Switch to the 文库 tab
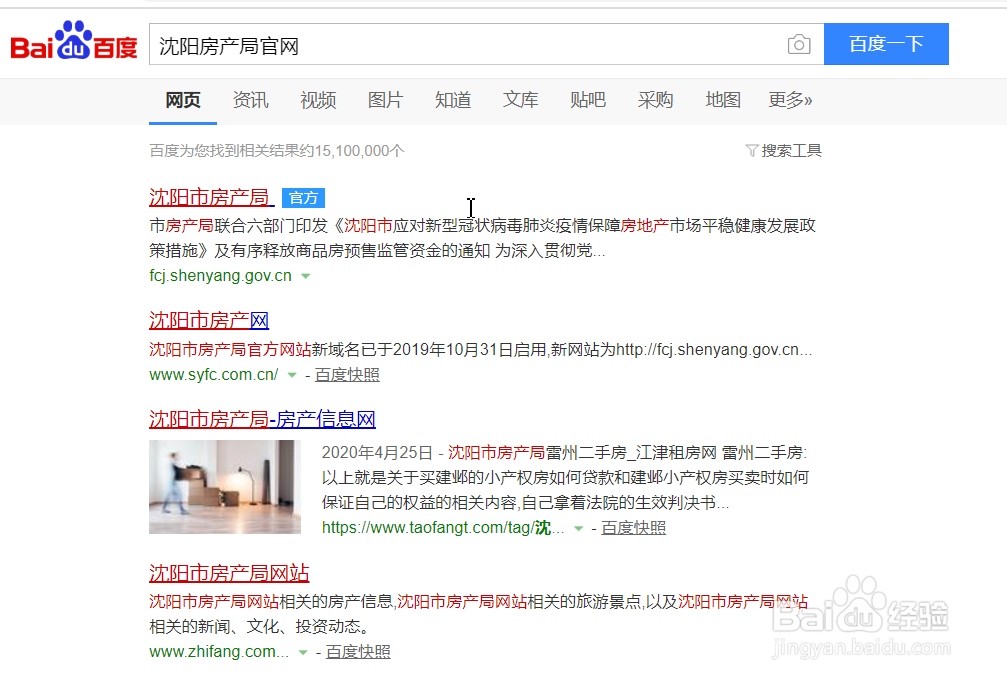The height and width of the screenshot is (682, 1007). click(520, 100)
